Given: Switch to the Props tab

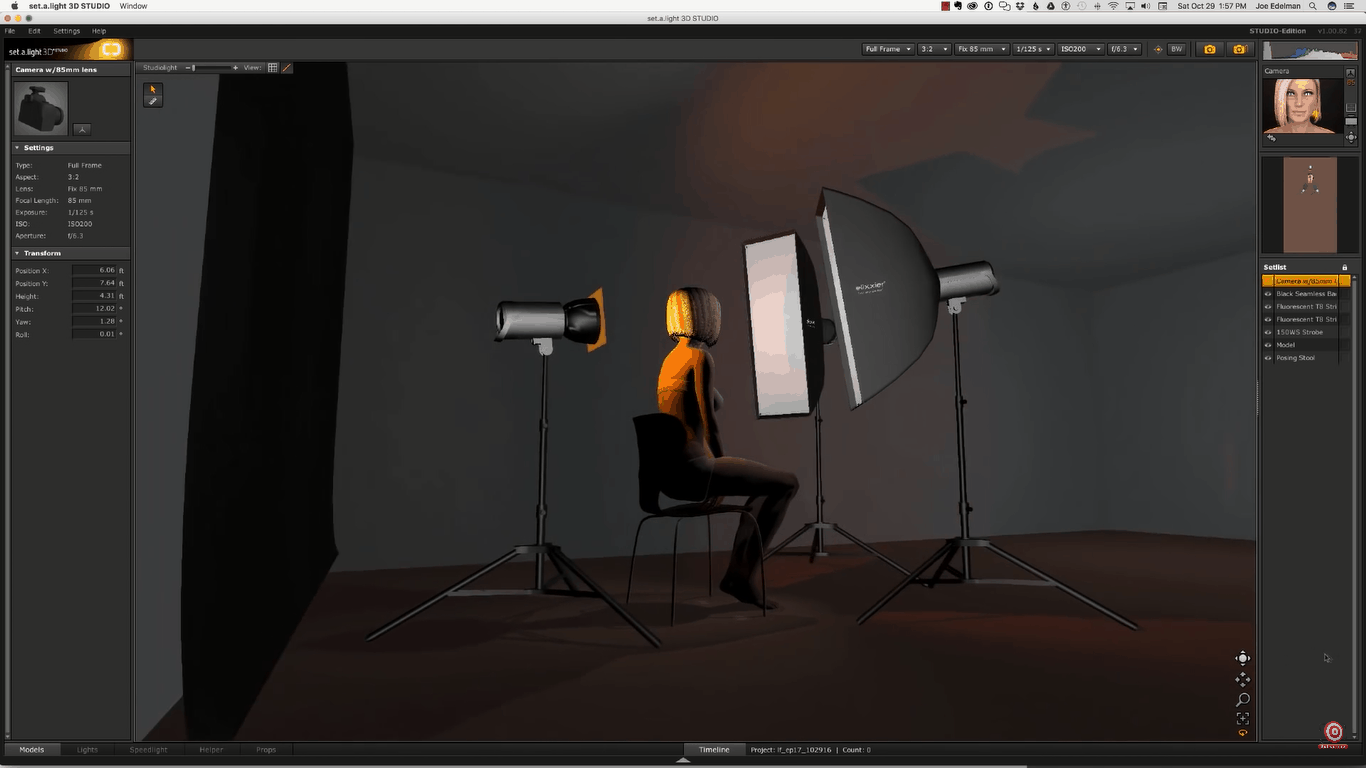Looking at the screenshot, I should click(266, 749).
